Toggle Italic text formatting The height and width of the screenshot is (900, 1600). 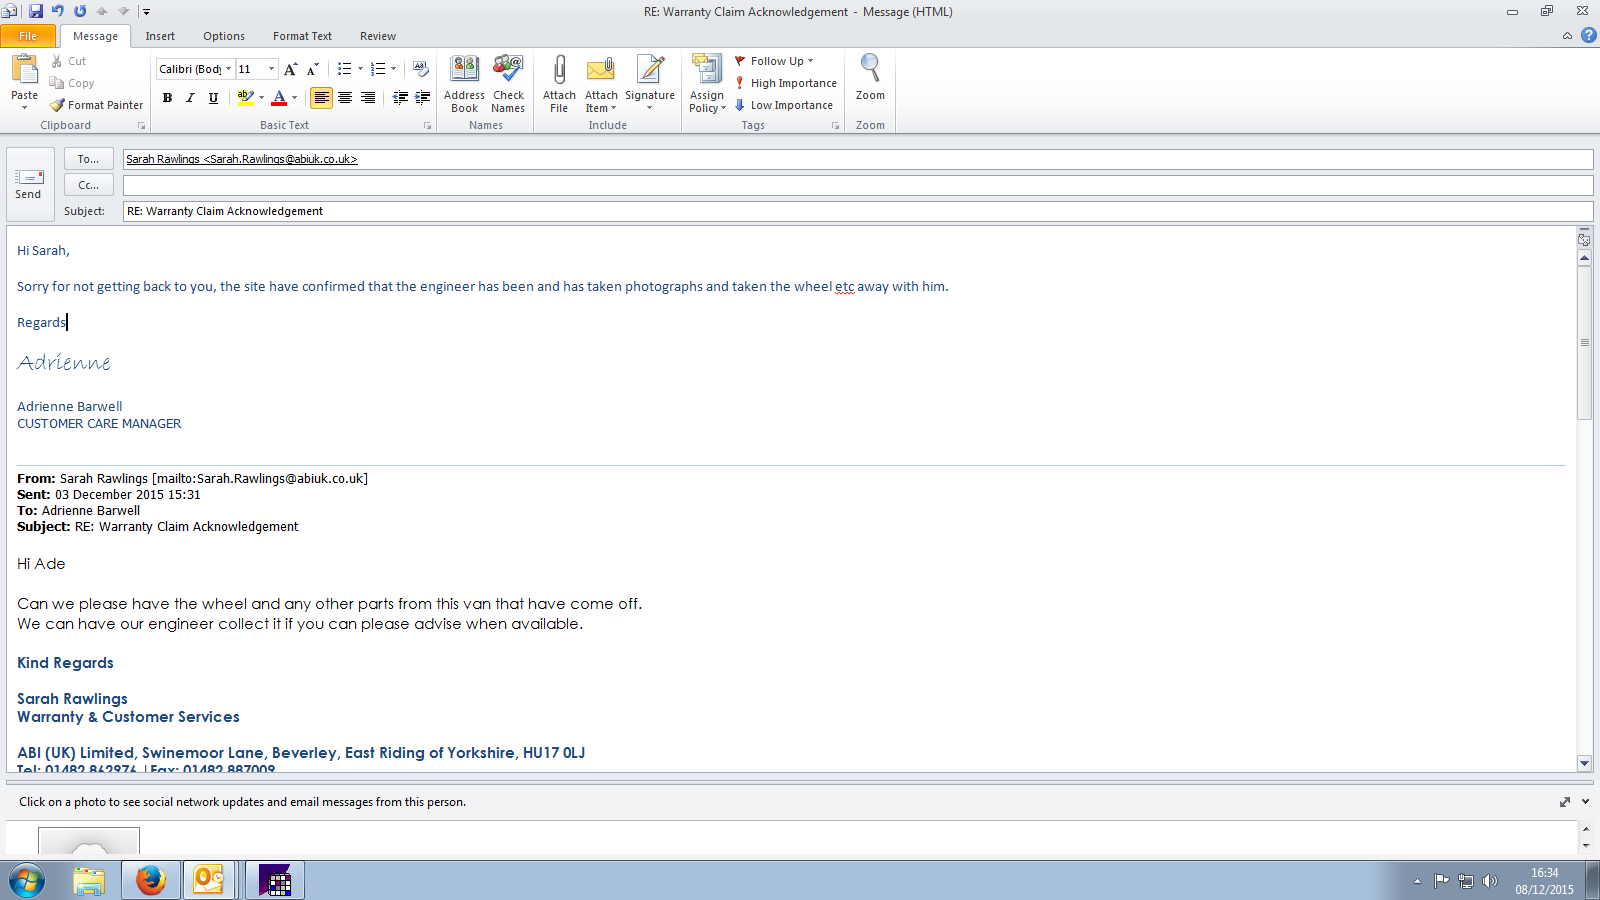(190, 98)
